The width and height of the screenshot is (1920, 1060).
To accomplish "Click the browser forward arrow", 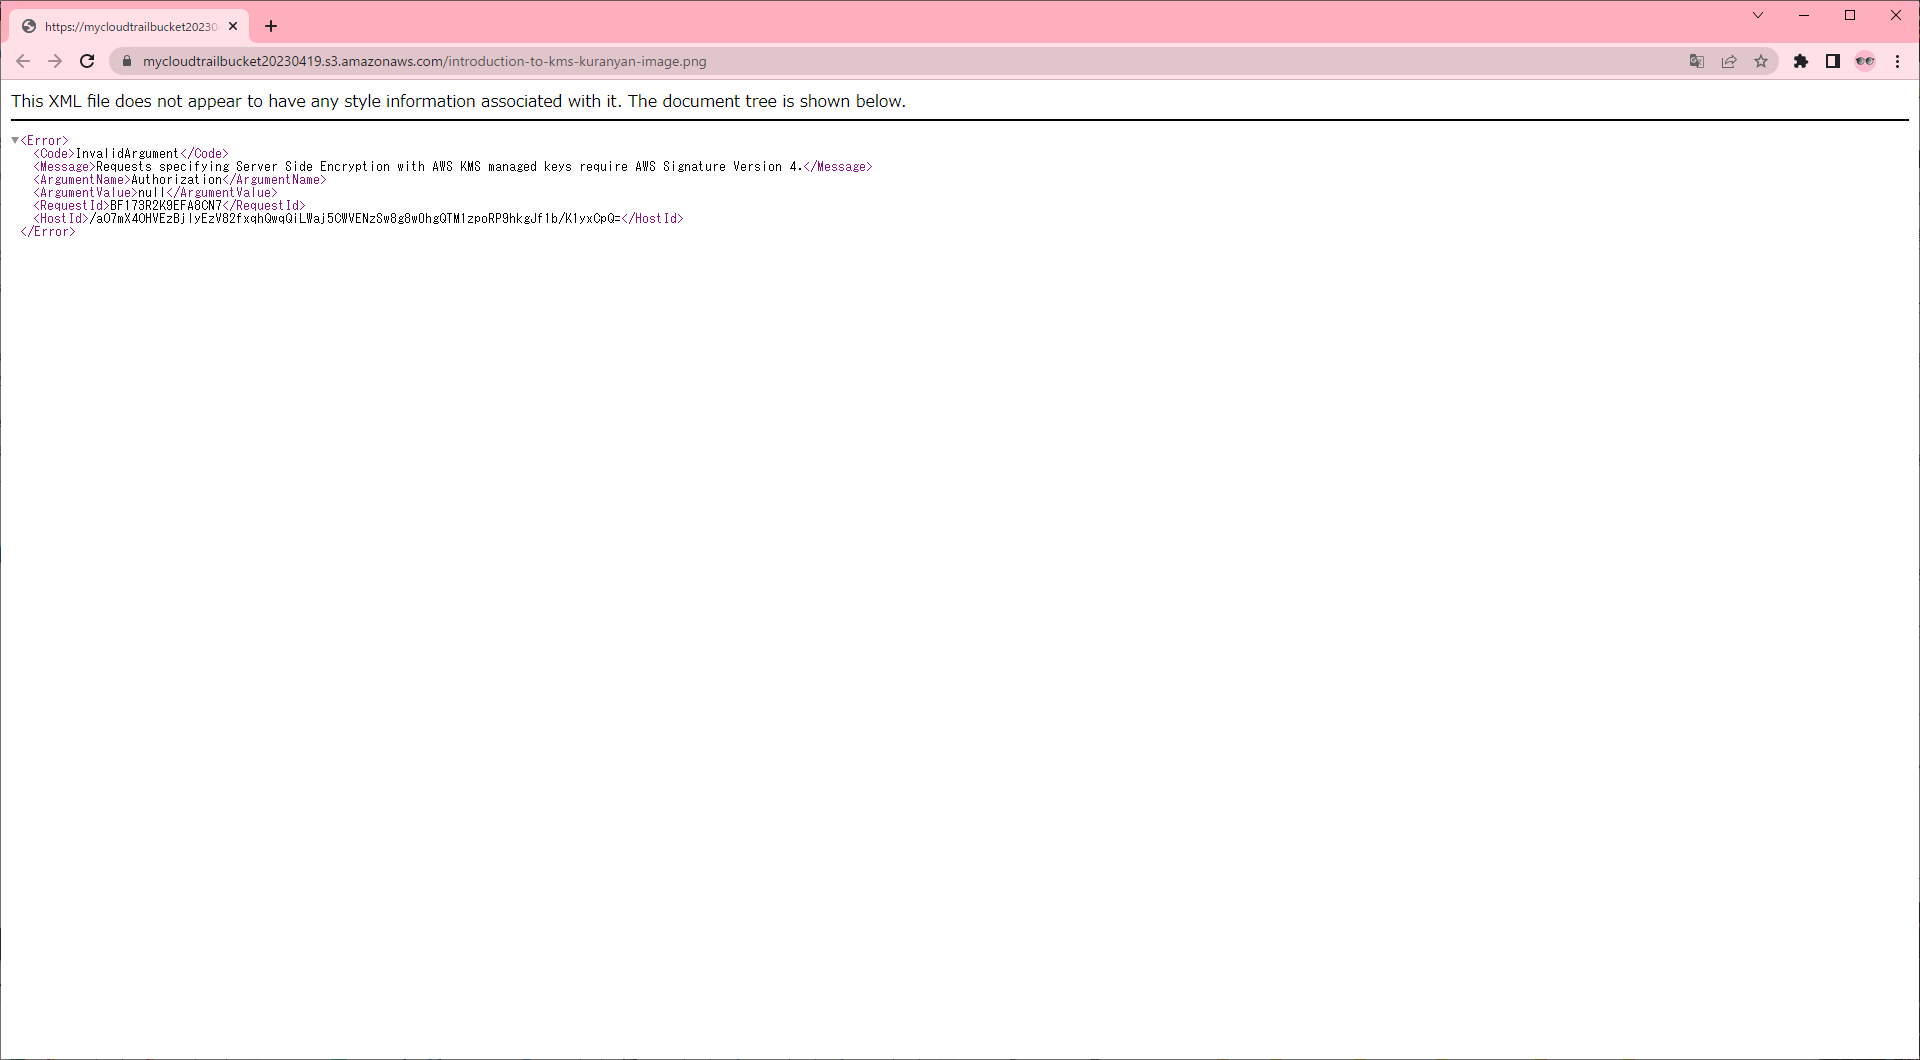I will (55, 61).
